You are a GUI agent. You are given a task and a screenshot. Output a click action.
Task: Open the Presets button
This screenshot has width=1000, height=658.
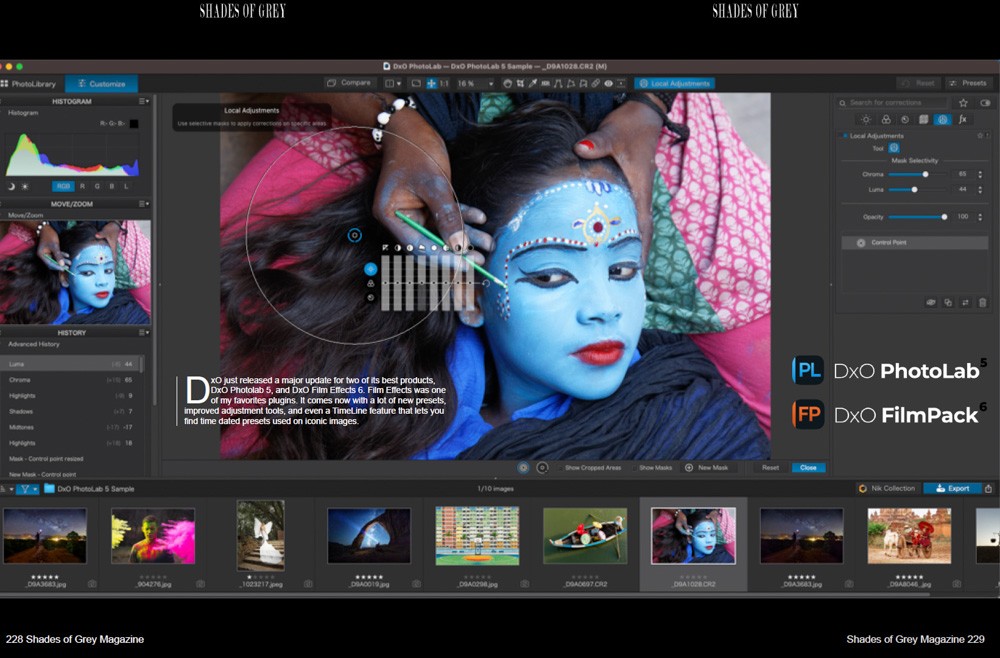point(968,83)
